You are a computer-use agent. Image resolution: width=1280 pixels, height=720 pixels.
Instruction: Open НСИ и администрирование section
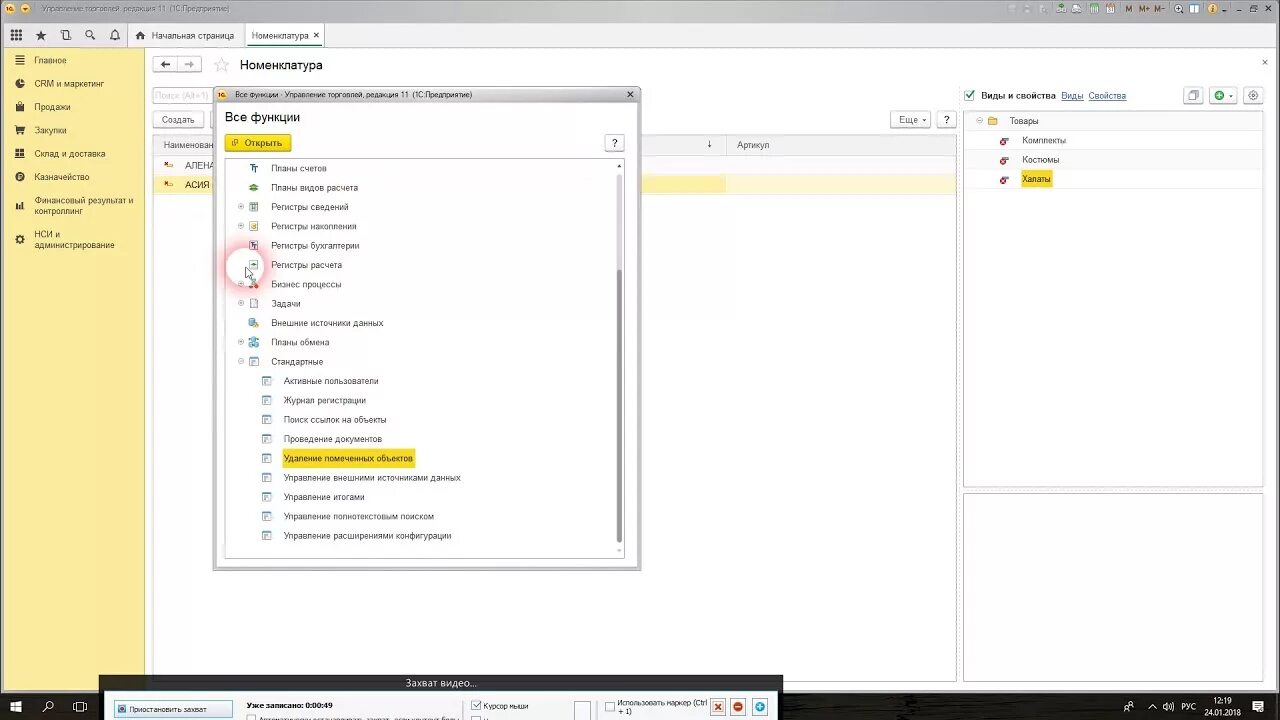pos(74,239)
